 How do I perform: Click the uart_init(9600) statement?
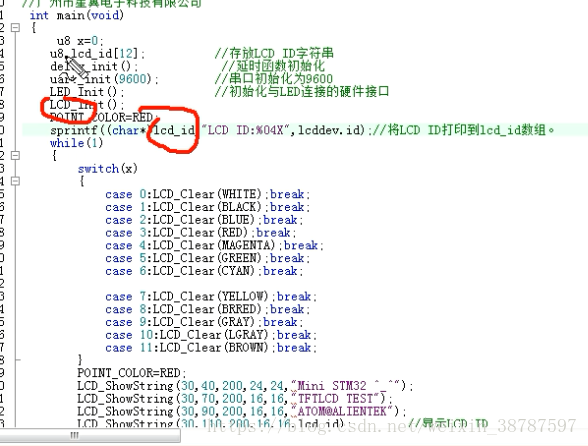104,79
